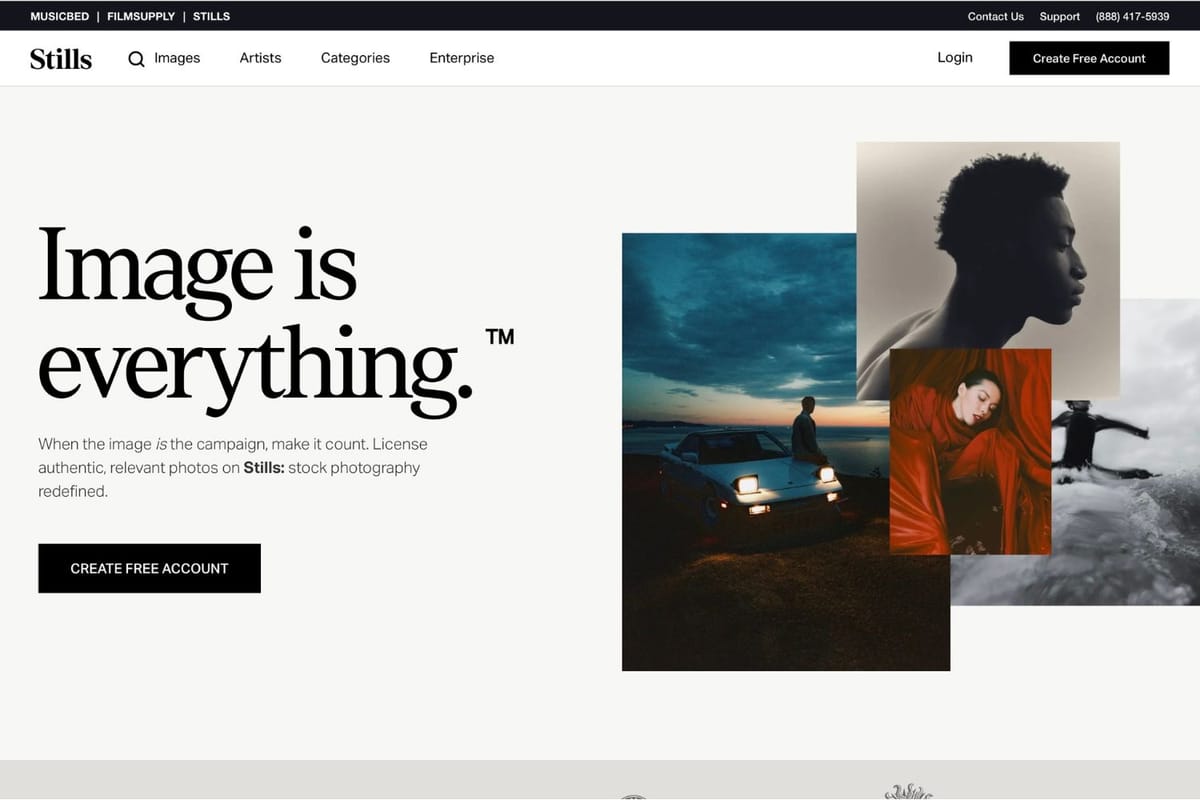Open the Contact Us link
The image size is (1200, 800).
995,16
